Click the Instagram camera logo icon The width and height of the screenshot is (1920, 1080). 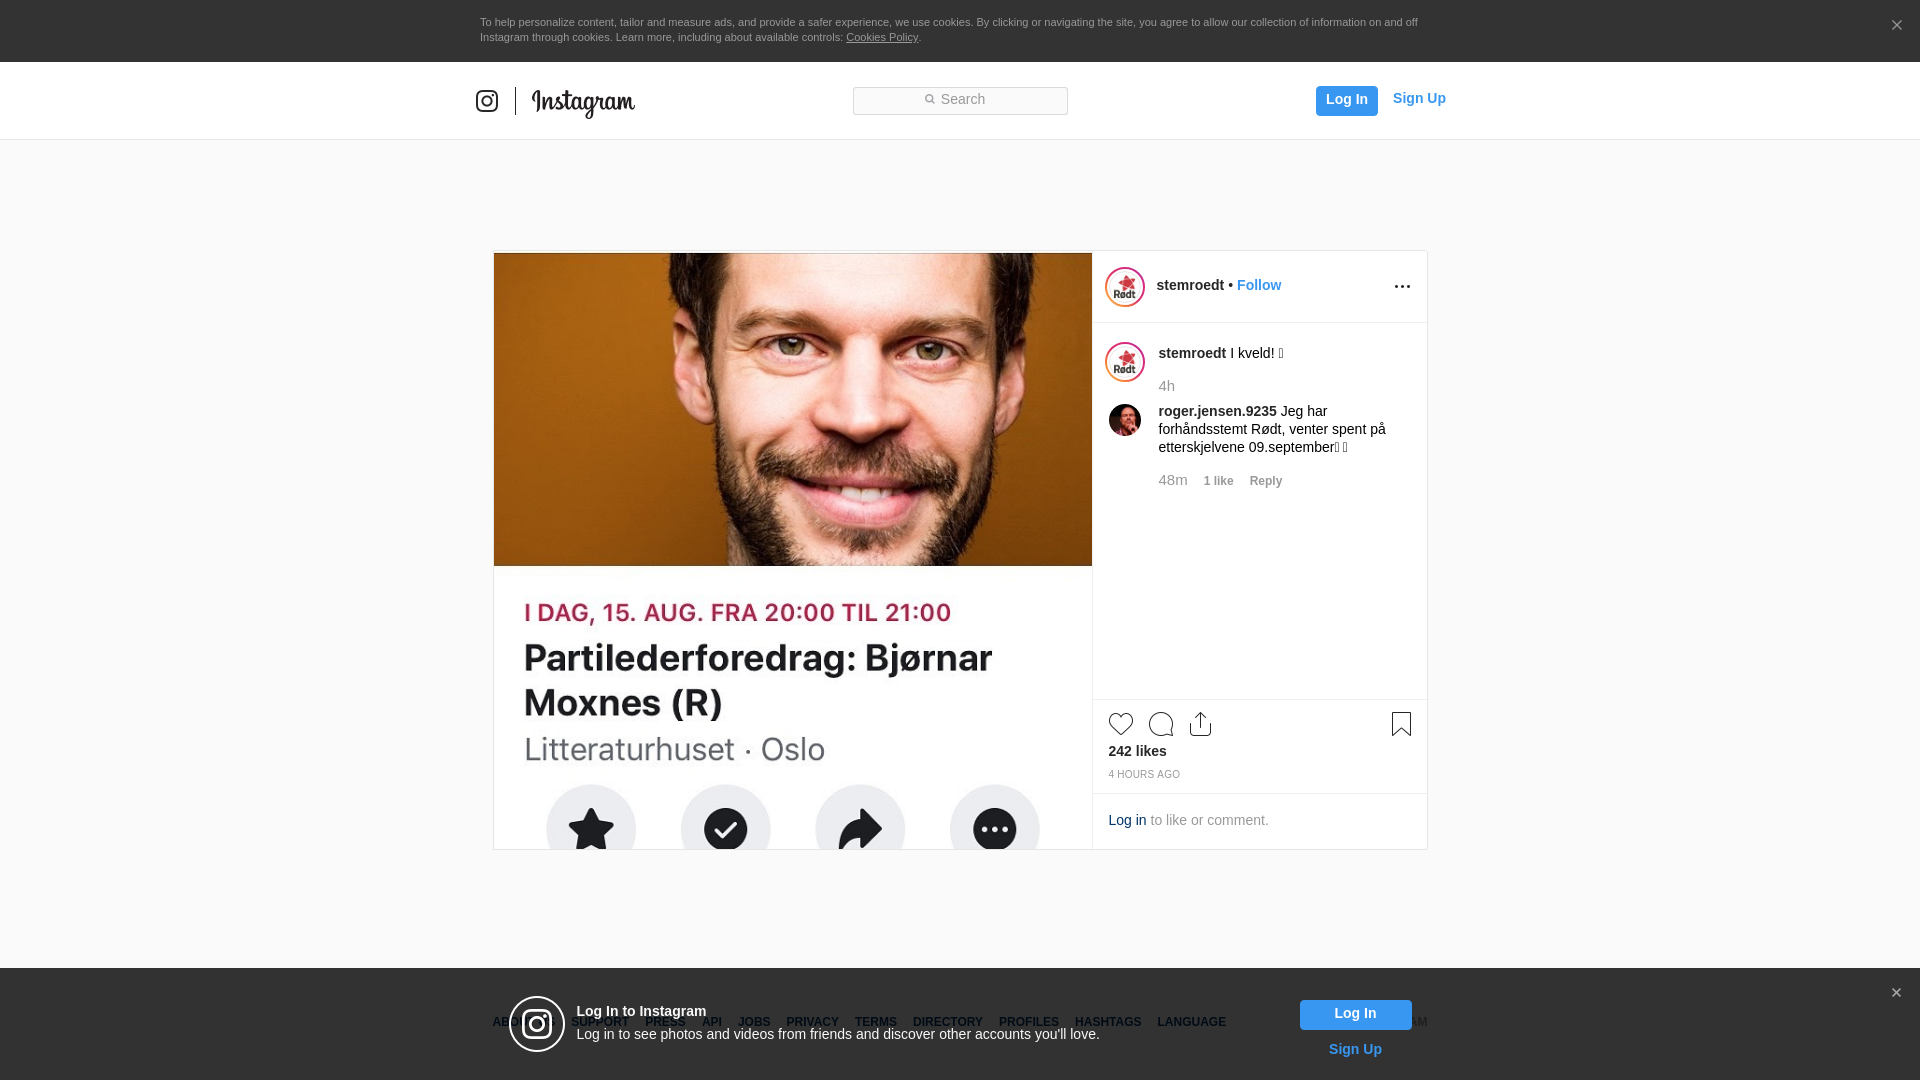487,101
